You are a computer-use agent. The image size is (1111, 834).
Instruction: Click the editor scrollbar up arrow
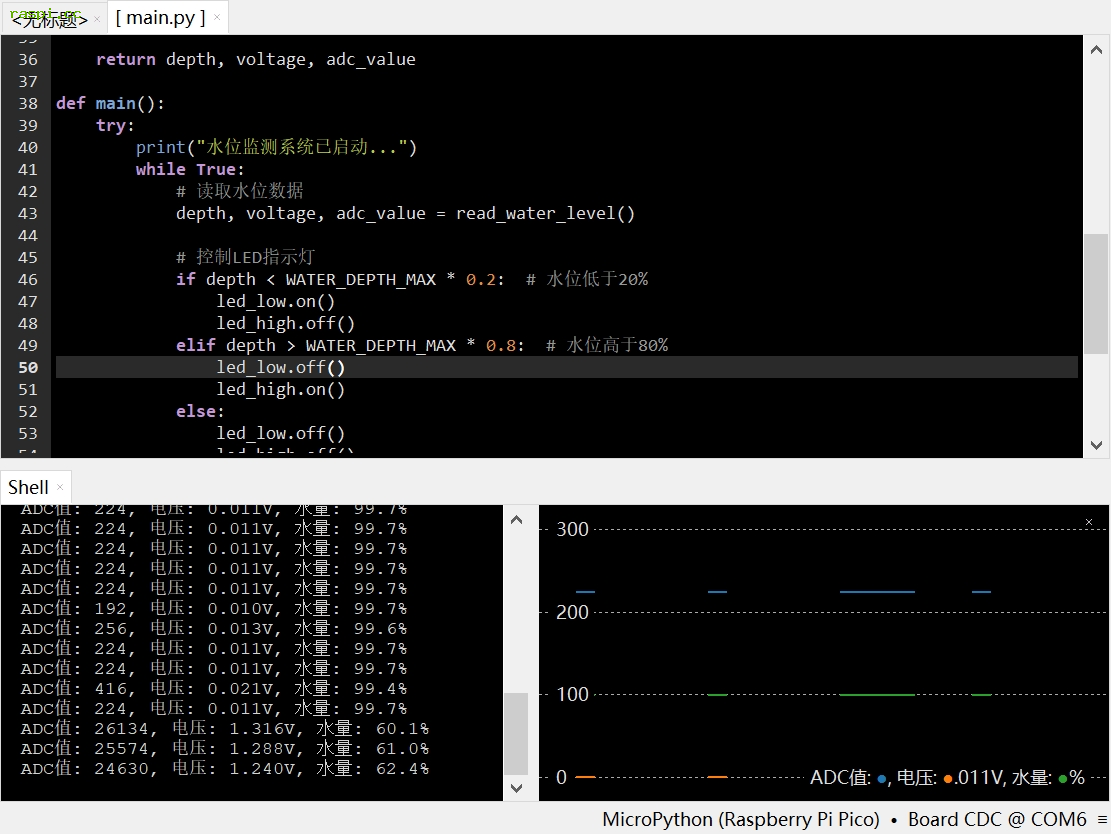click(1096, 47)
